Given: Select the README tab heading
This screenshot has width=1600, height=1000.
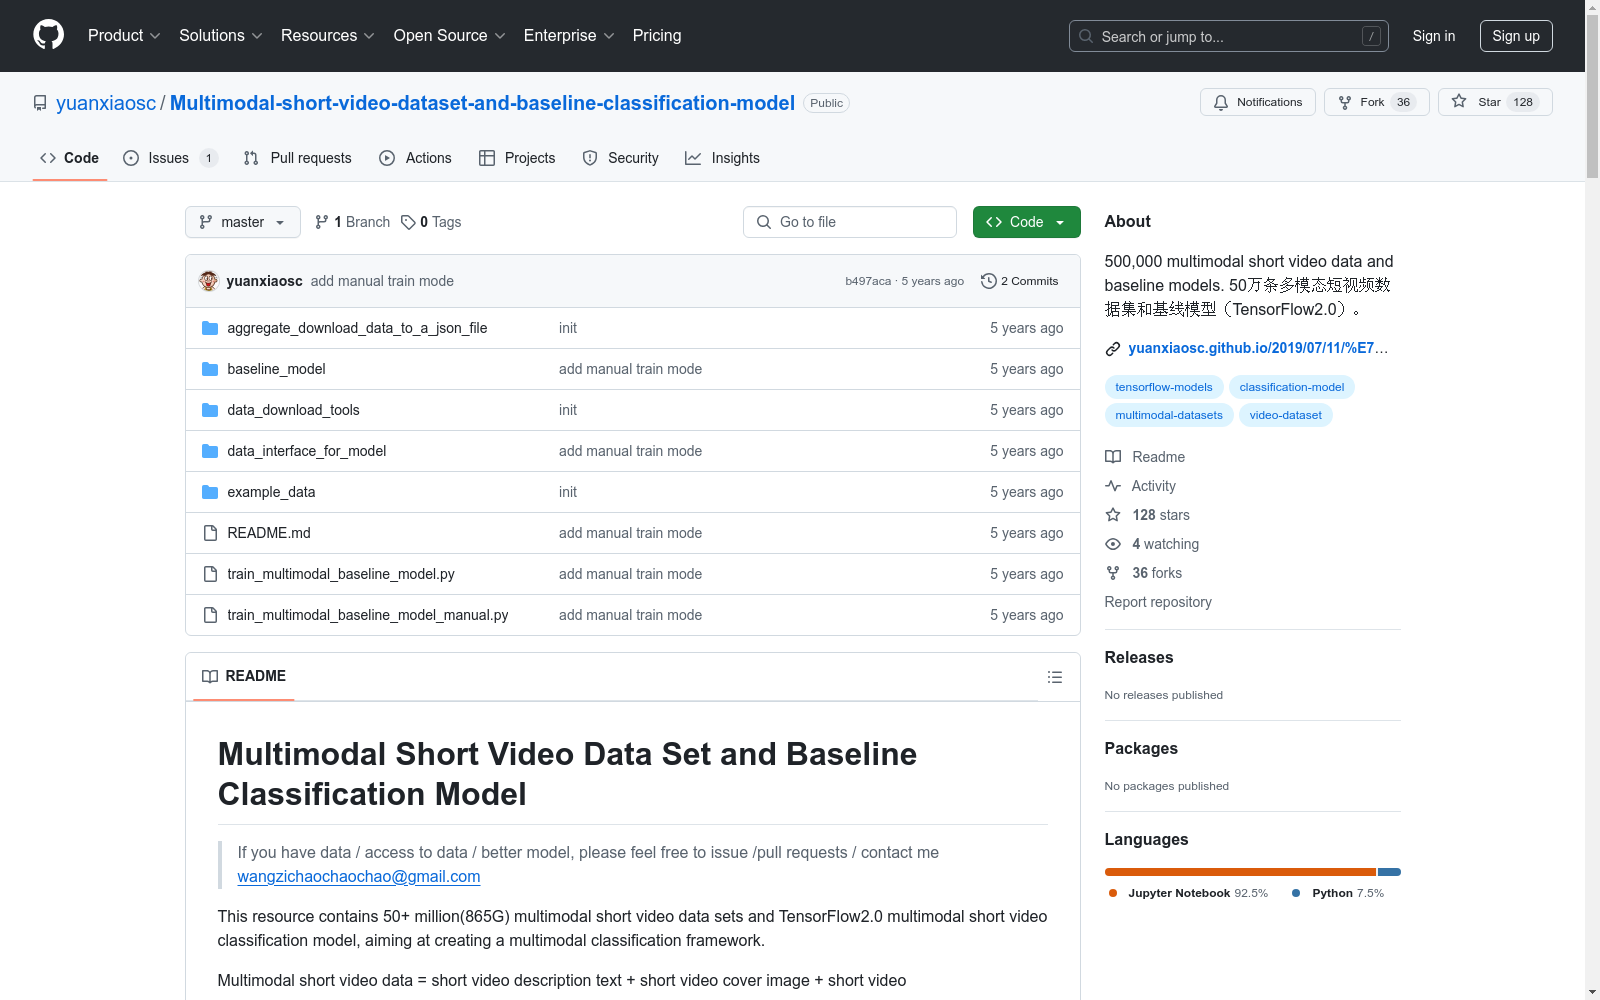Looking at the screenshot, I should click(x=244, y=676).
